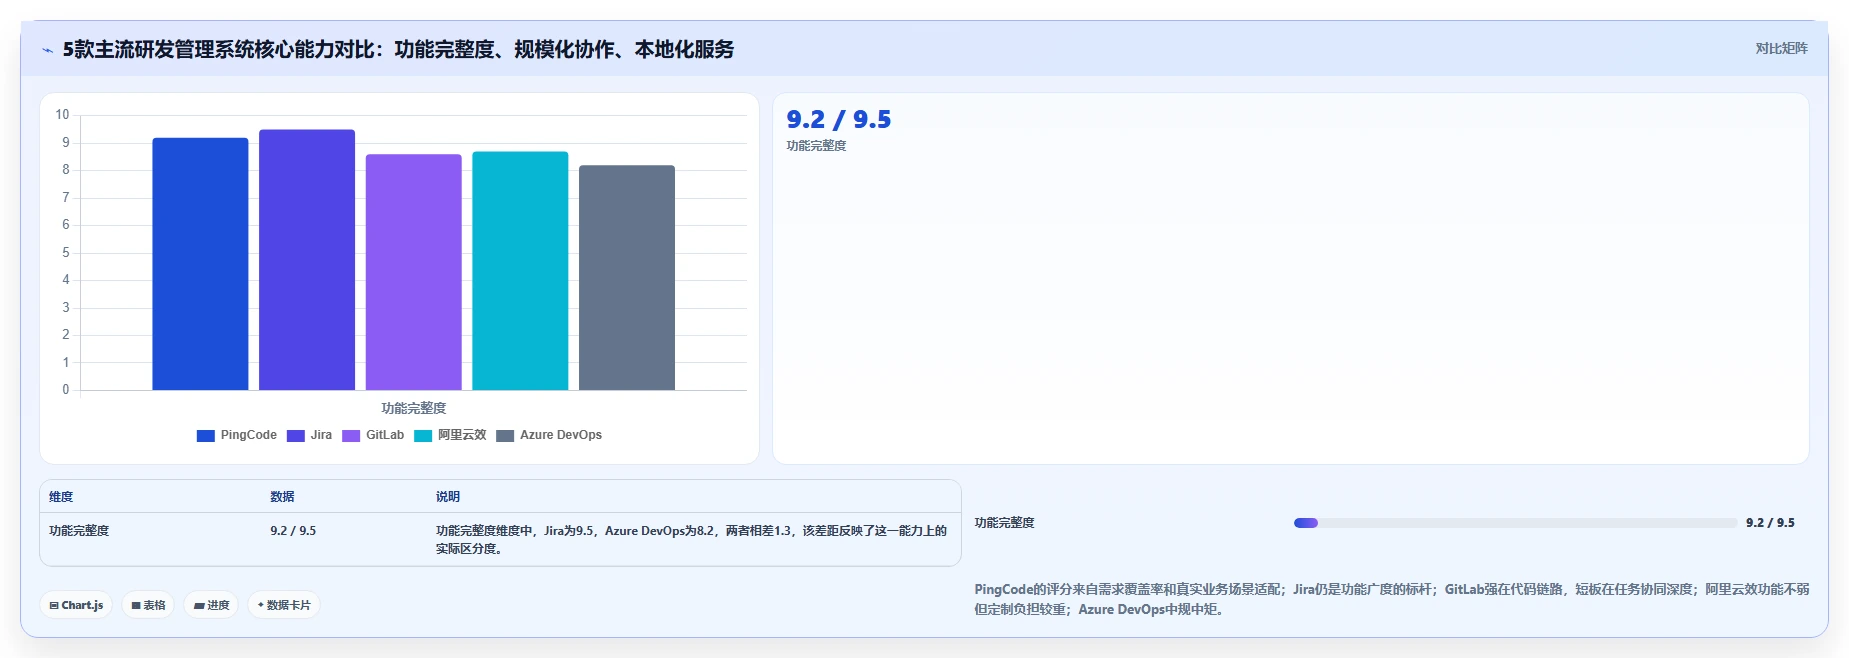Click the 进度 tag
This screenshot has height=658, width=1849.
pyautogui.click(x=211, y=605)
